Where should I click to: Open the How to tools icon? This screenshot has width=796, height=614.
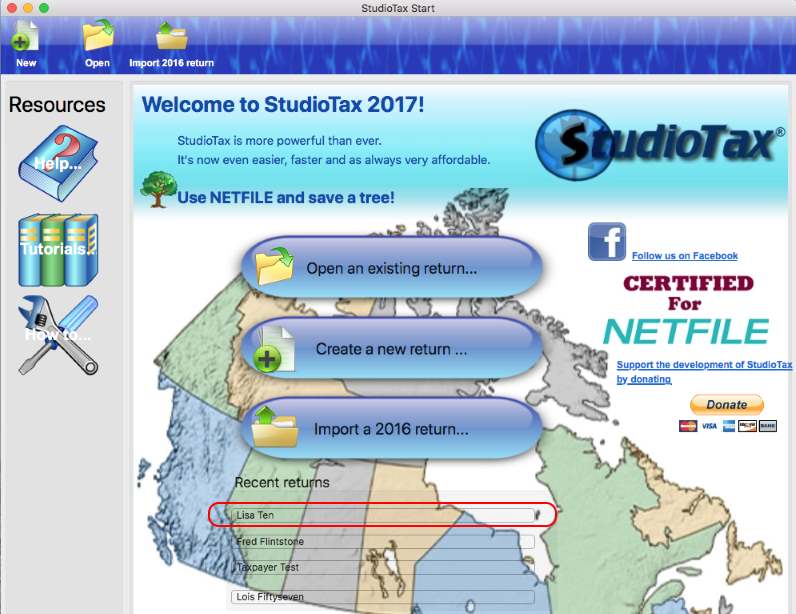(x=57, y=334)
